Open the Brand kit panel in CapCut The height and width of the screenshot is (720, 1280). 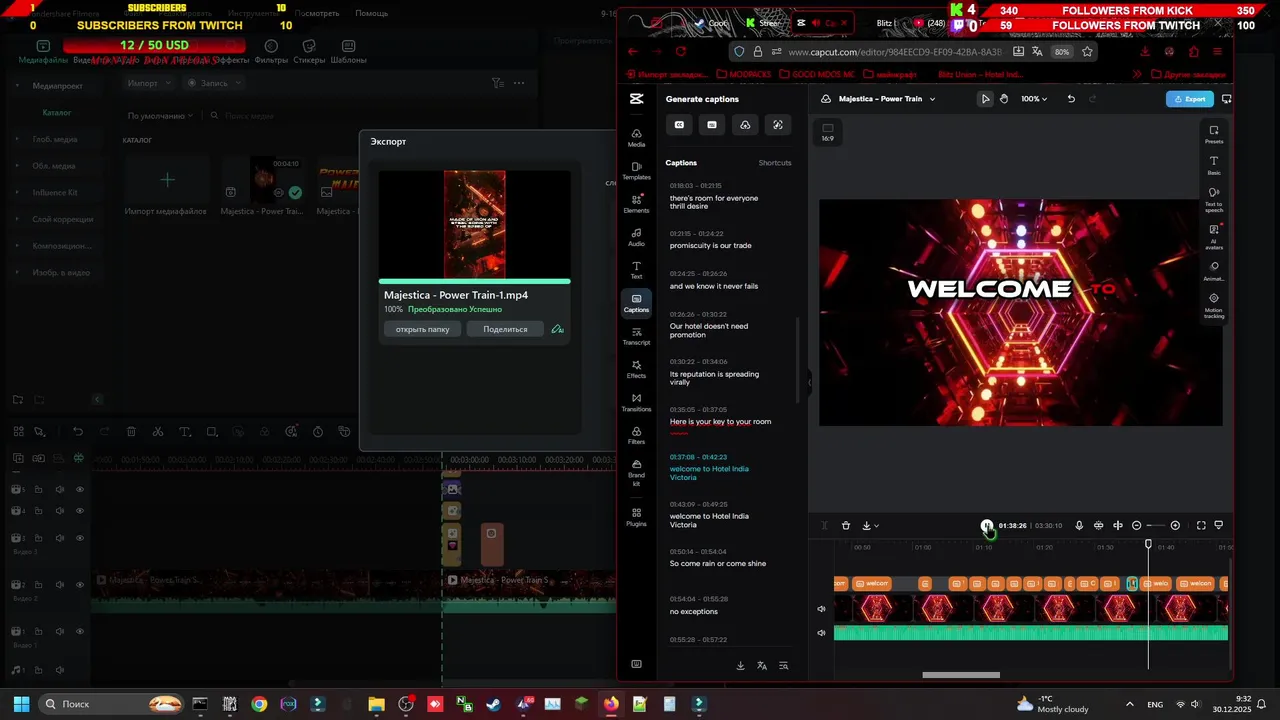pos(636,472)
